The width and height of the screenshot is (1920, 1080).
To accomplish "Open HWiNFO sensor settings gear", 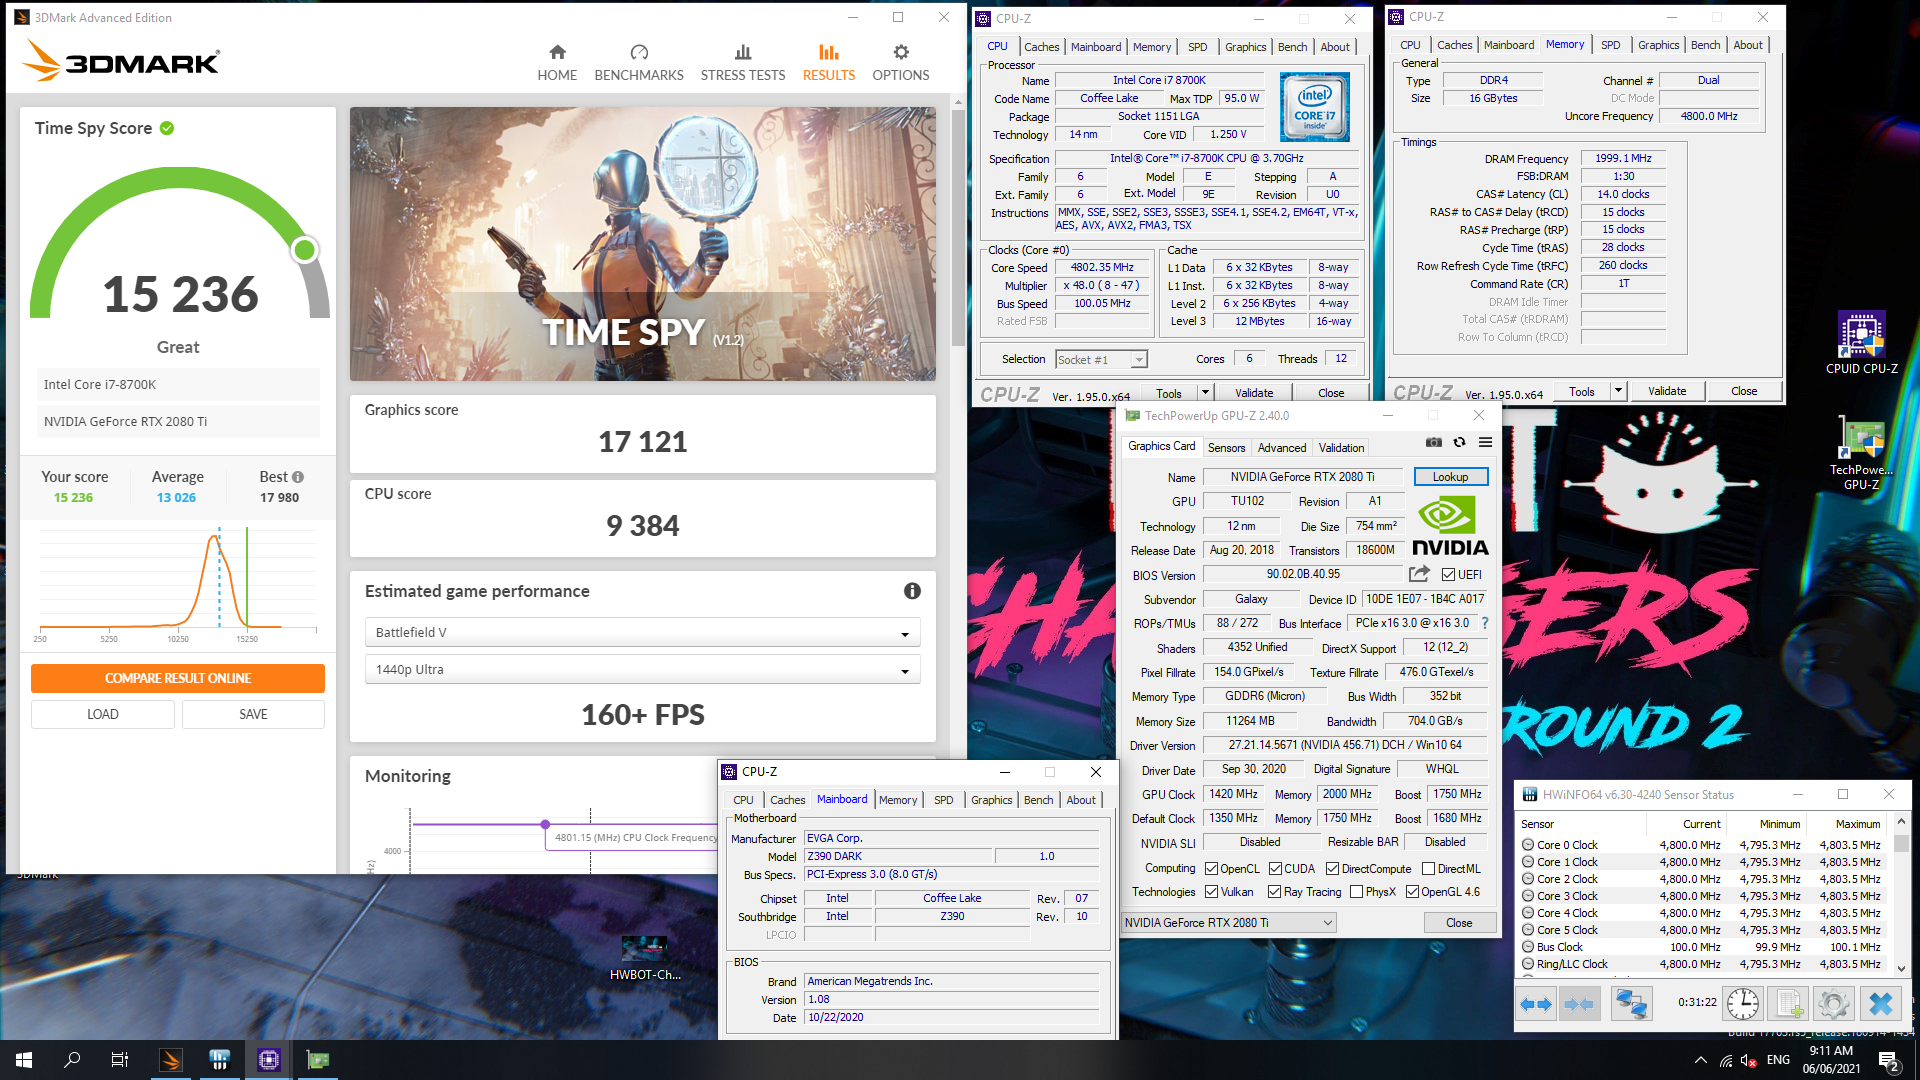I will coord(1834,1003).
